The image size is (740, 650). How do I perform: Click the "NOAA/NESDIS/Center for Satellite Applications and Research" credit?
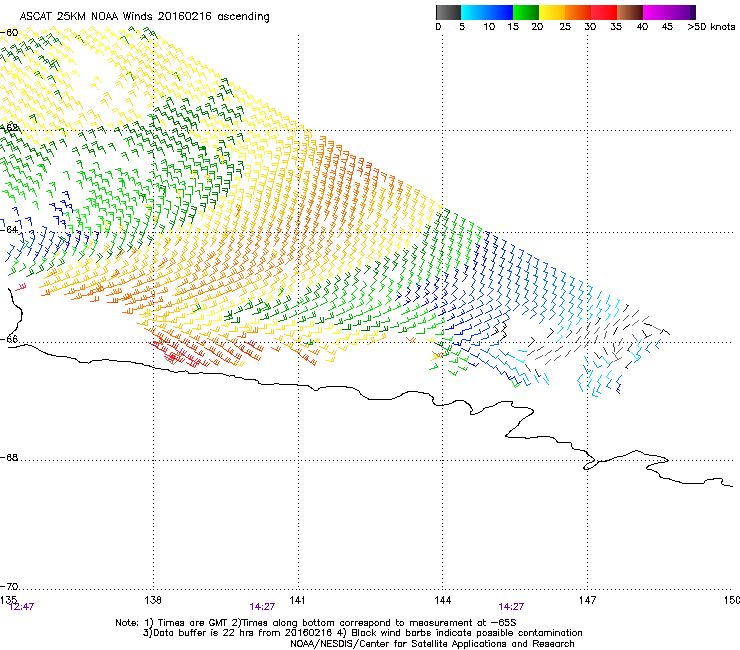tap(432, 644)
